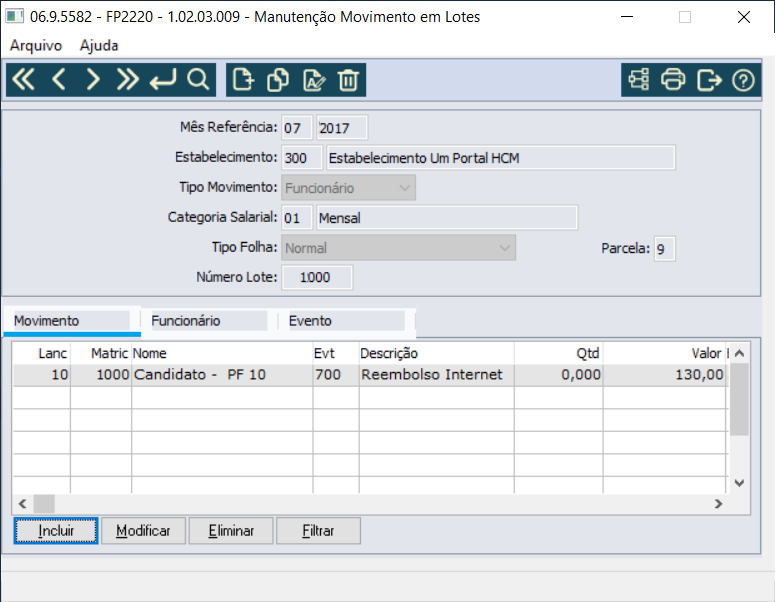Click the Valor column header
The width and height of the screenshot is (776, 602).
pos(664,353)
